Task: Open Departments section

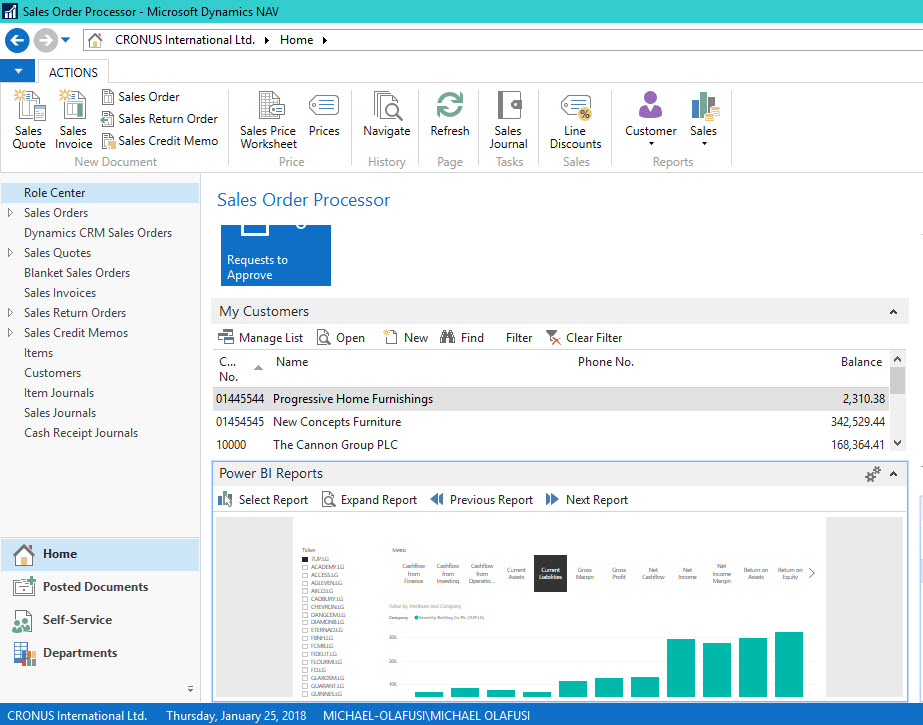Action: [100, 653]
